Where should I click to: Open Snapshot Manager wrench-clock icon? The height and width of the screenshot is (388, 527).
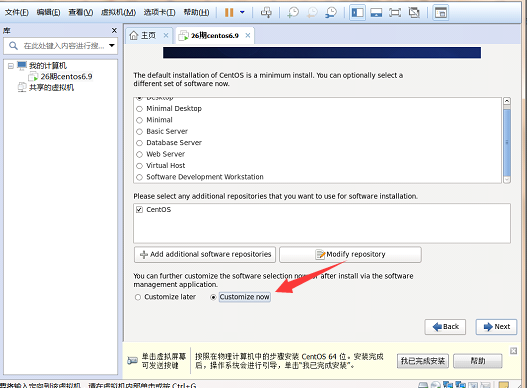point(331,13)
